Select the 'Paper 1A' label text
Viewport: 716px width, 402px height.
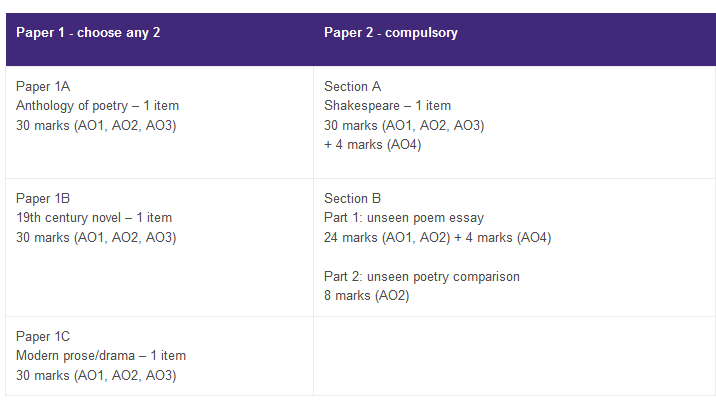(43, 87)
